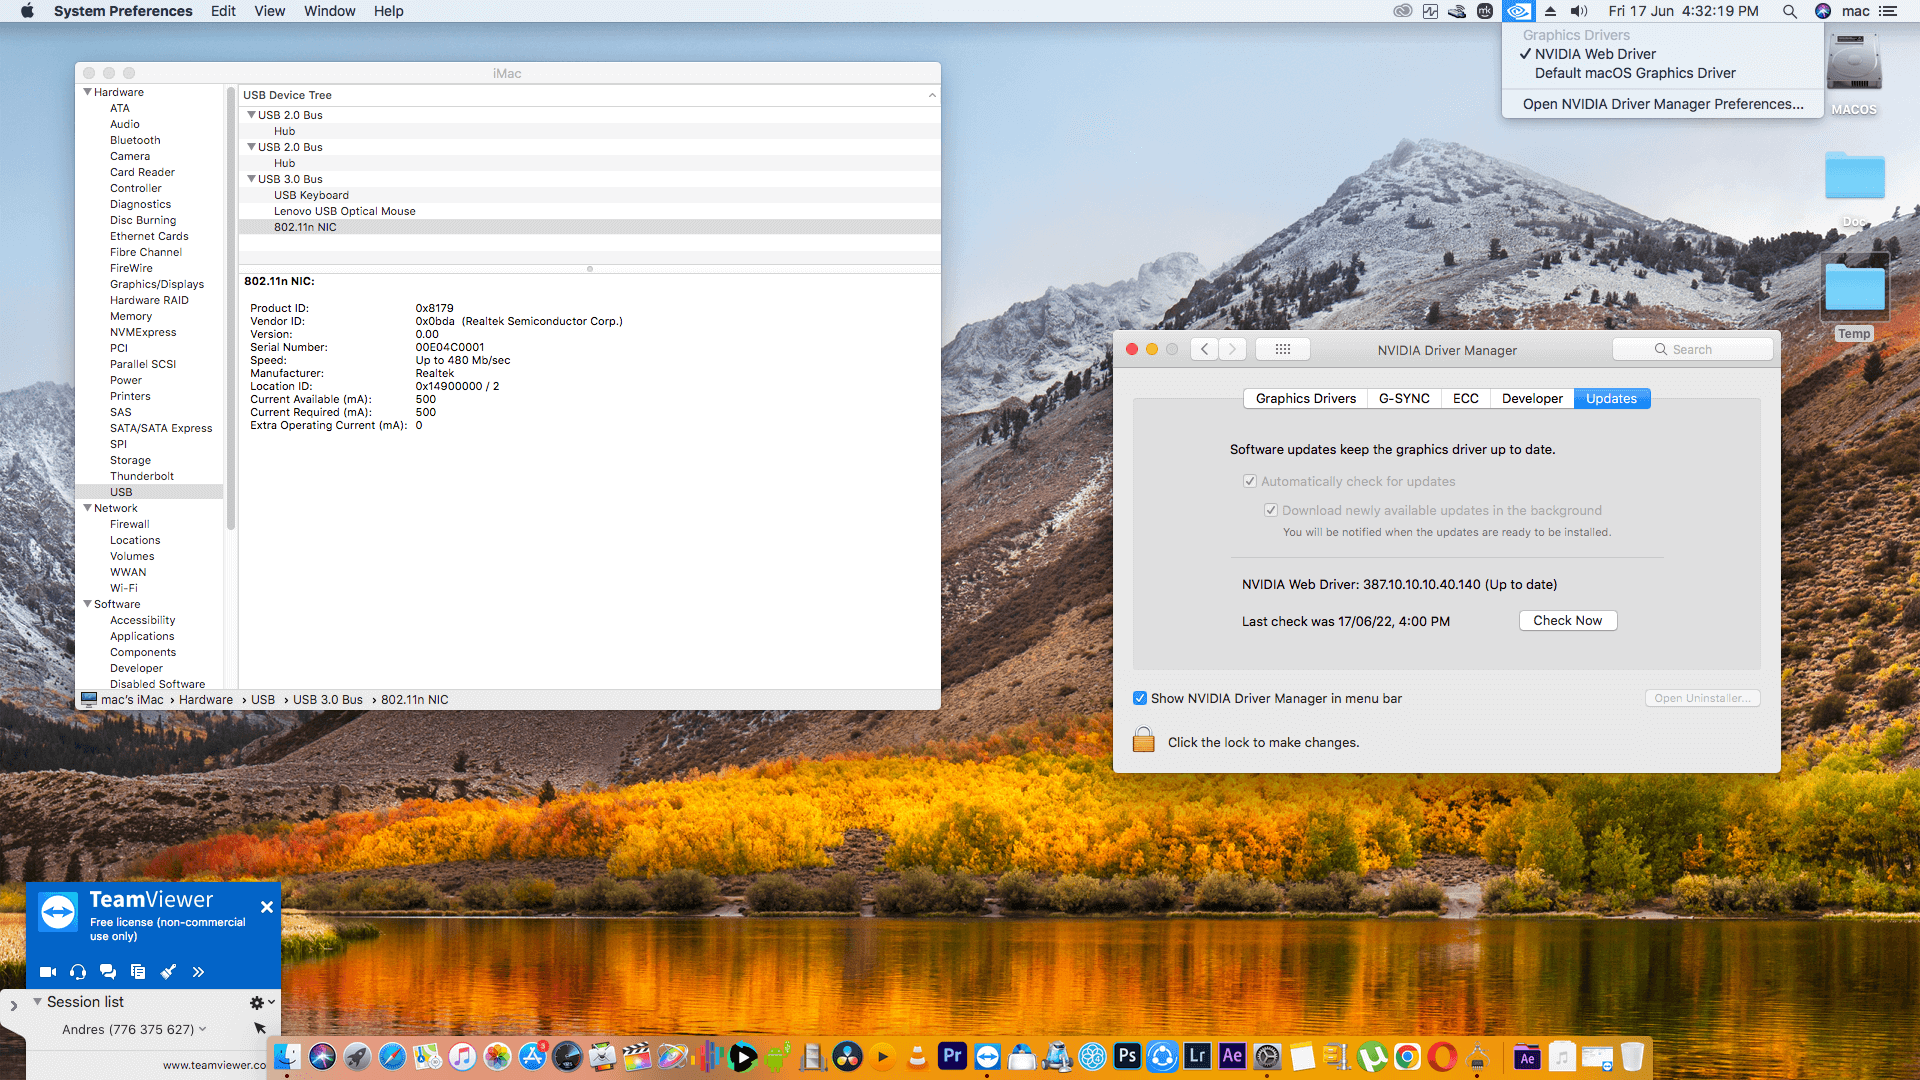Viewport: 1920px width, 1080px height.
Task: Collapse the Session list in TeamViewer
Action: [x=37, y=1001]
